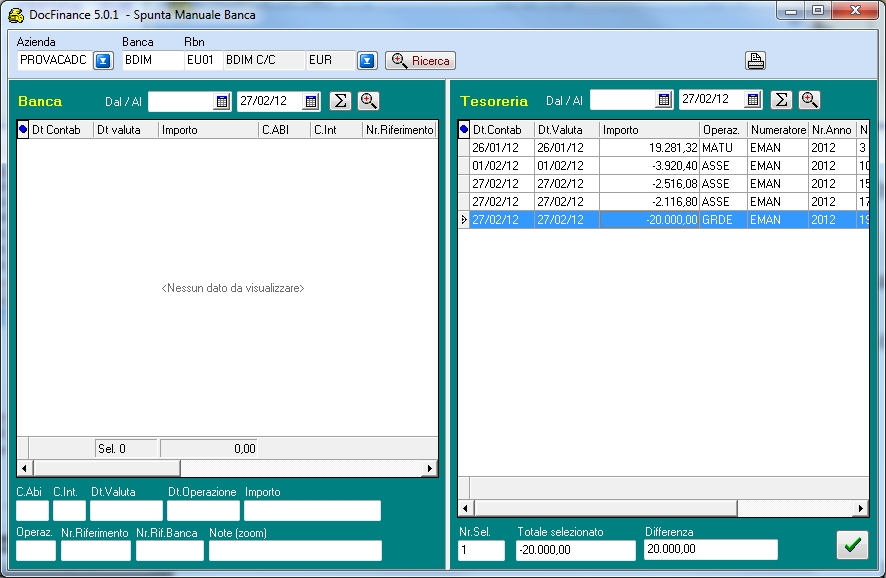Click the printer icon in the top toolbar

tap(755, 61)
